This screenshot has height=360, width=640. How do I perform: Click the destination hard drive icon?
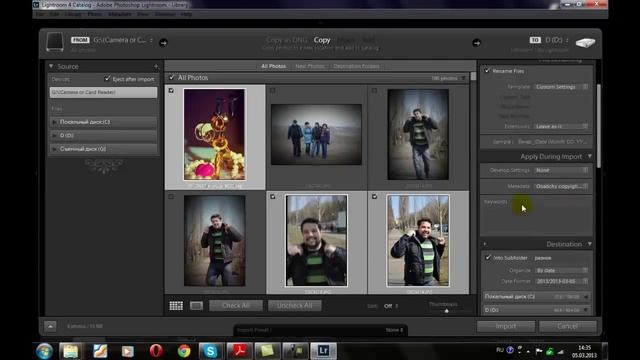point(585,42)
